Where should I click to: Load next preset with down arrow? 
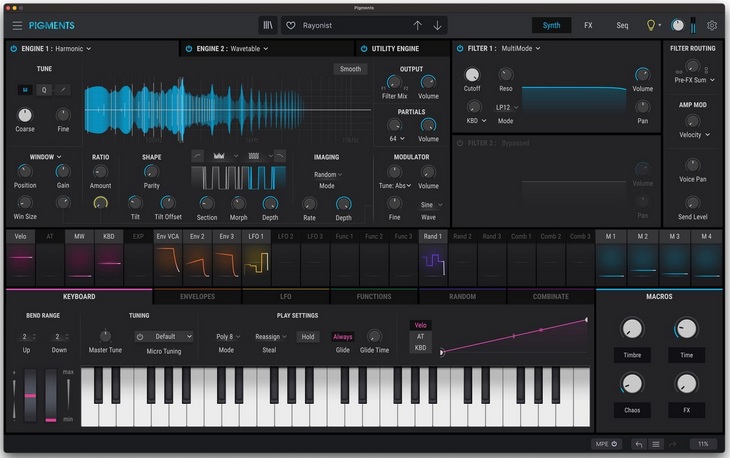point(437,26)
